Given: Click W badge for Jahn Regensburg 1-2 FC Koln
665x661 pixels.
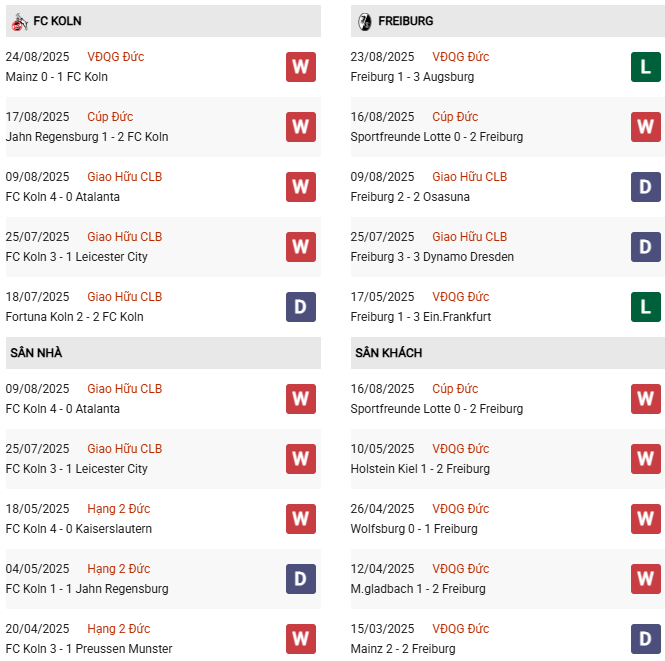Looking at the screenshot, I should point(300,127).
